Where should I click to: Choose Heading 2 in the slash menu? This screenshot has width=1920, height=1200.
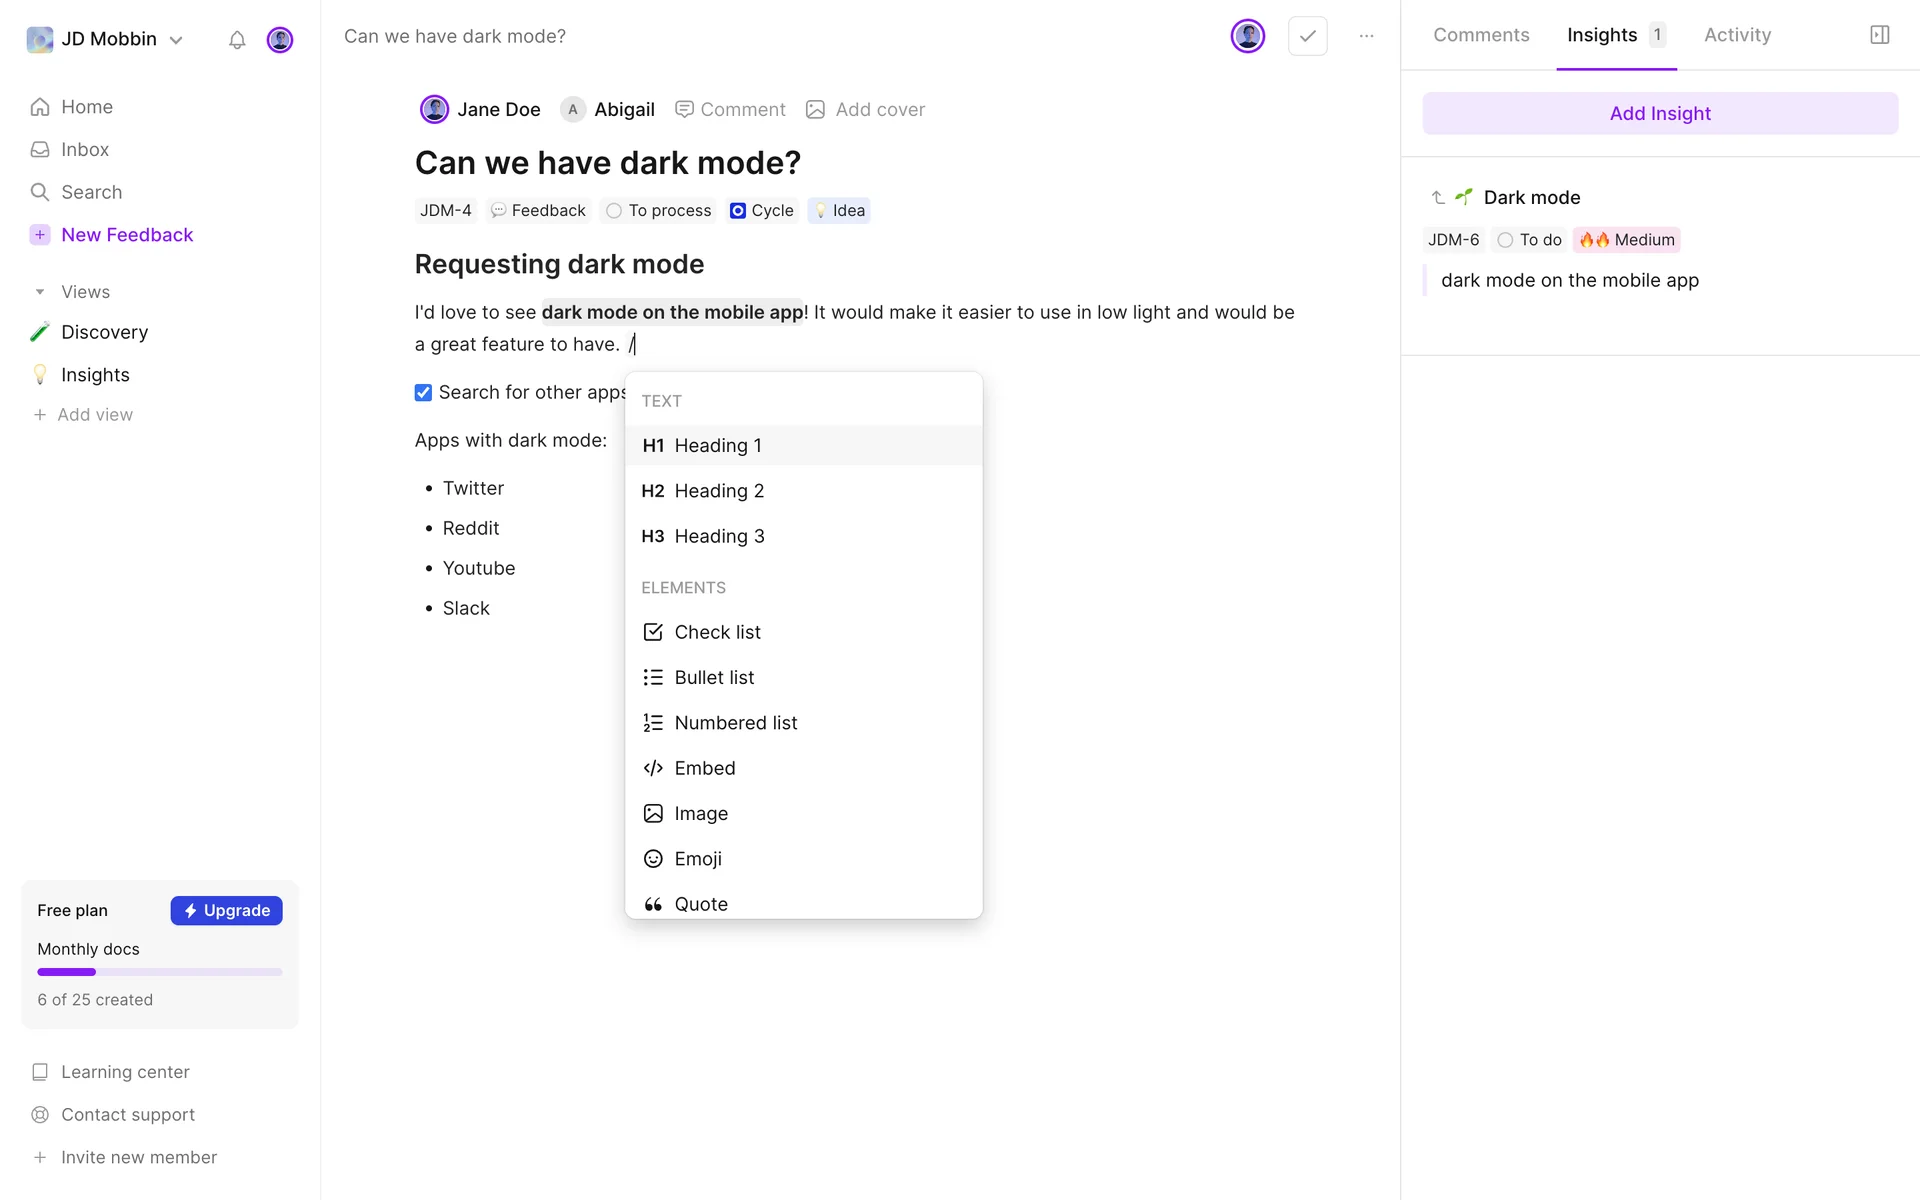(x=718, y=491)
